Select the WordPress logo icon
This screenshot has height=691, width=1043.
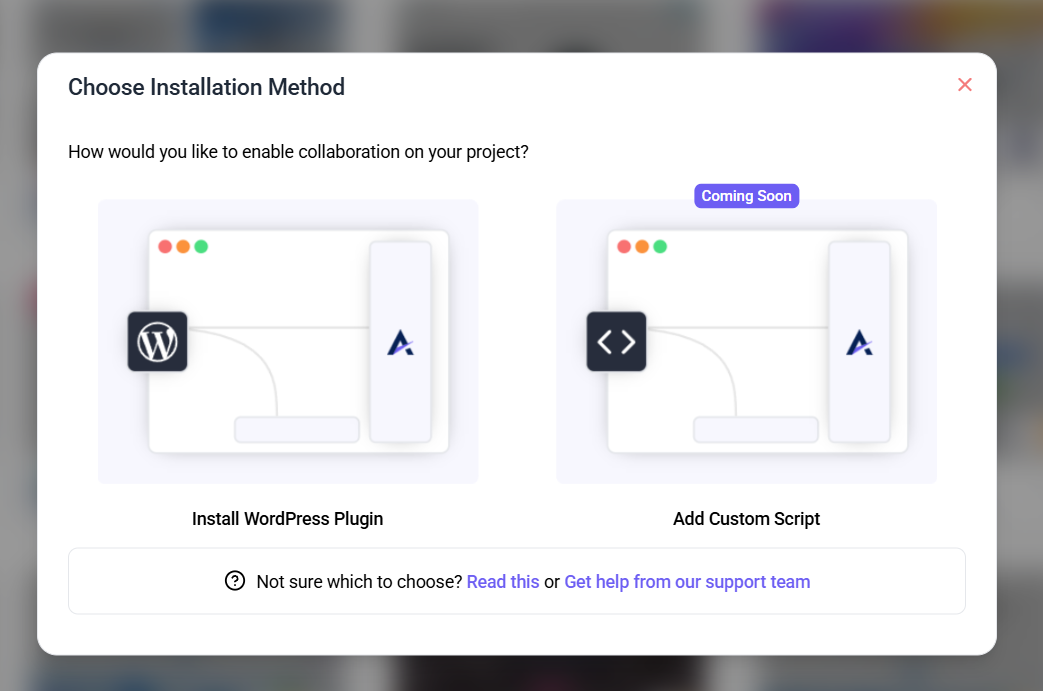pos(158,341)
